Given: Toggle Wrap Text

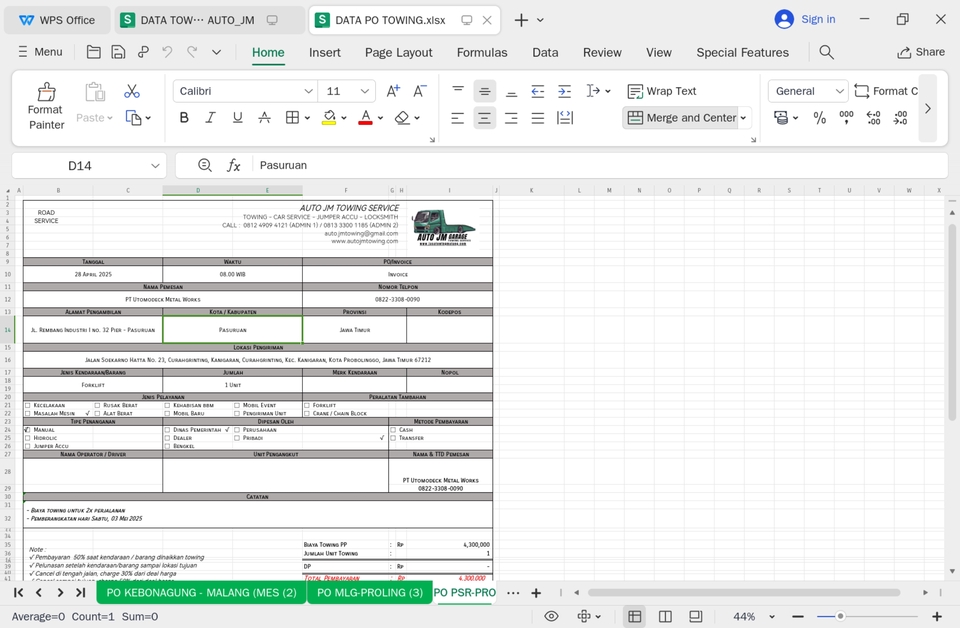Looking at the screenshot, I should point(662,91).
